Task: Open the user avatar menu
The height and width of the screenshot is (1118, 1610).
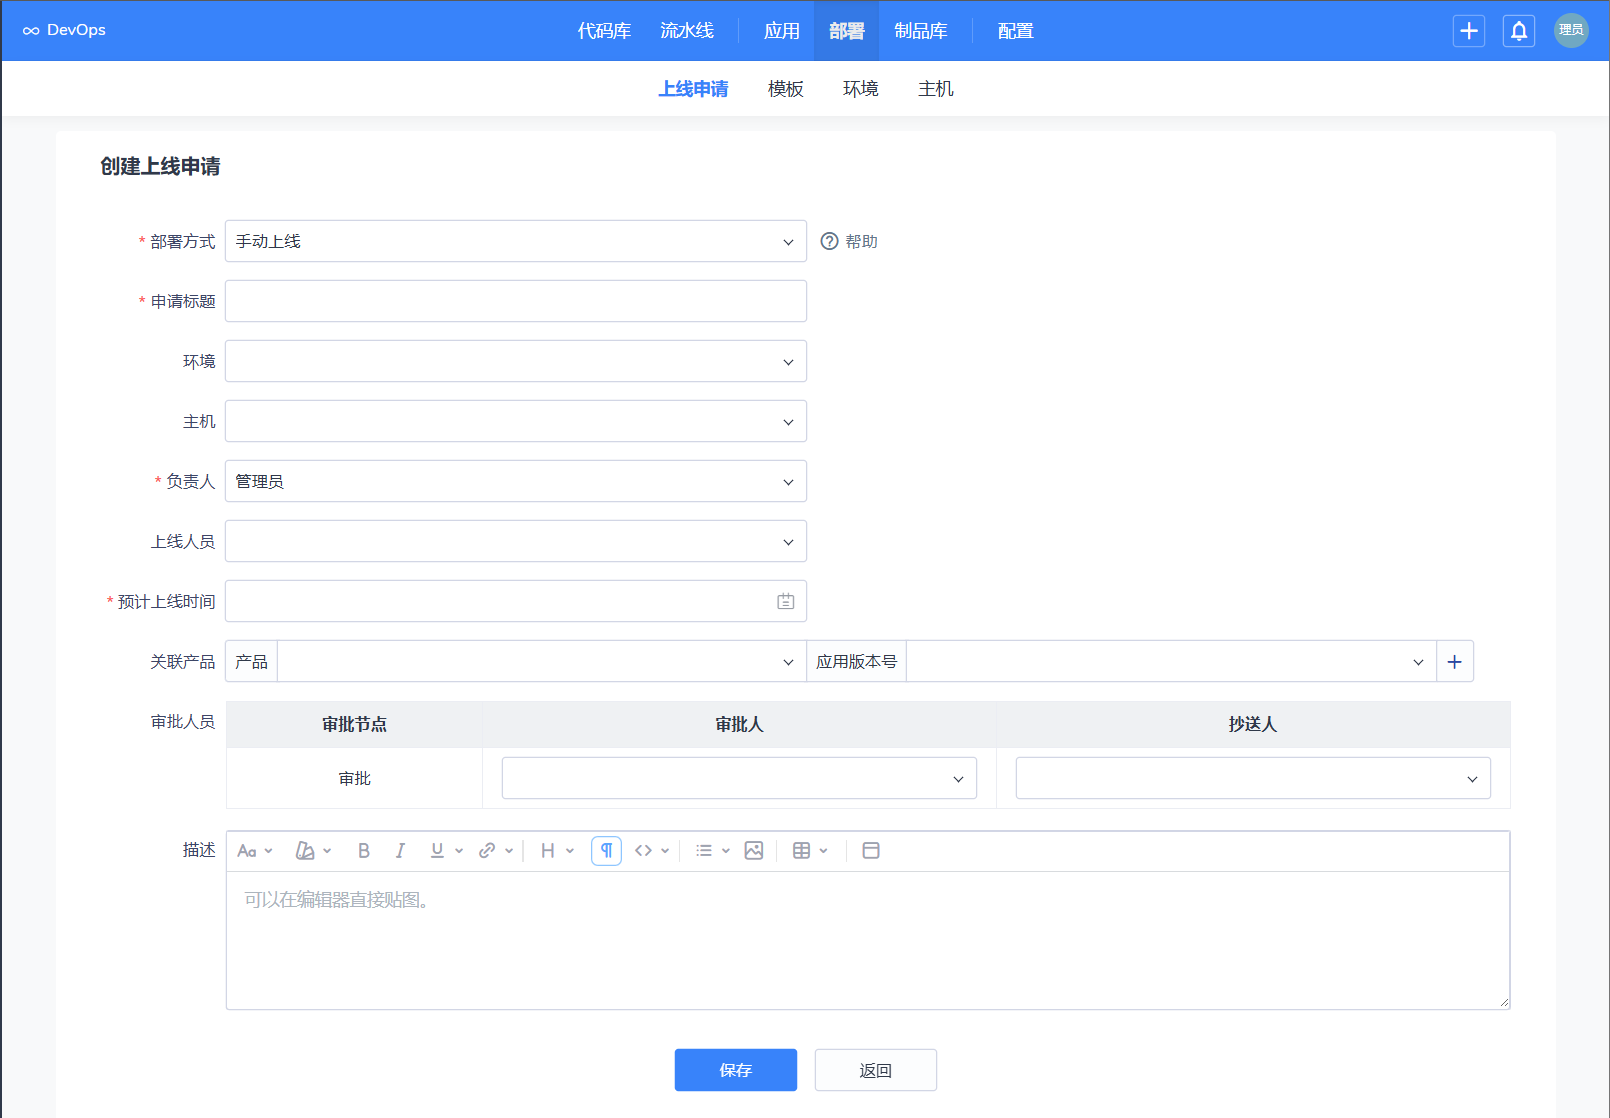Action: pos(1571,30)
